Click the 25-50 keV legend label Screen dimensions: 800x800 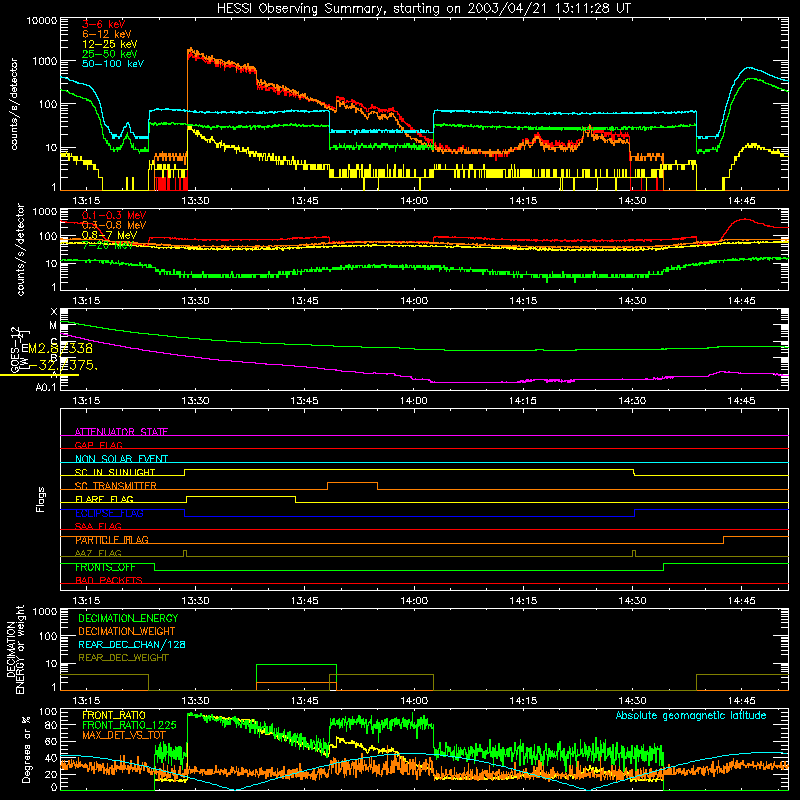tap(110, 54)
